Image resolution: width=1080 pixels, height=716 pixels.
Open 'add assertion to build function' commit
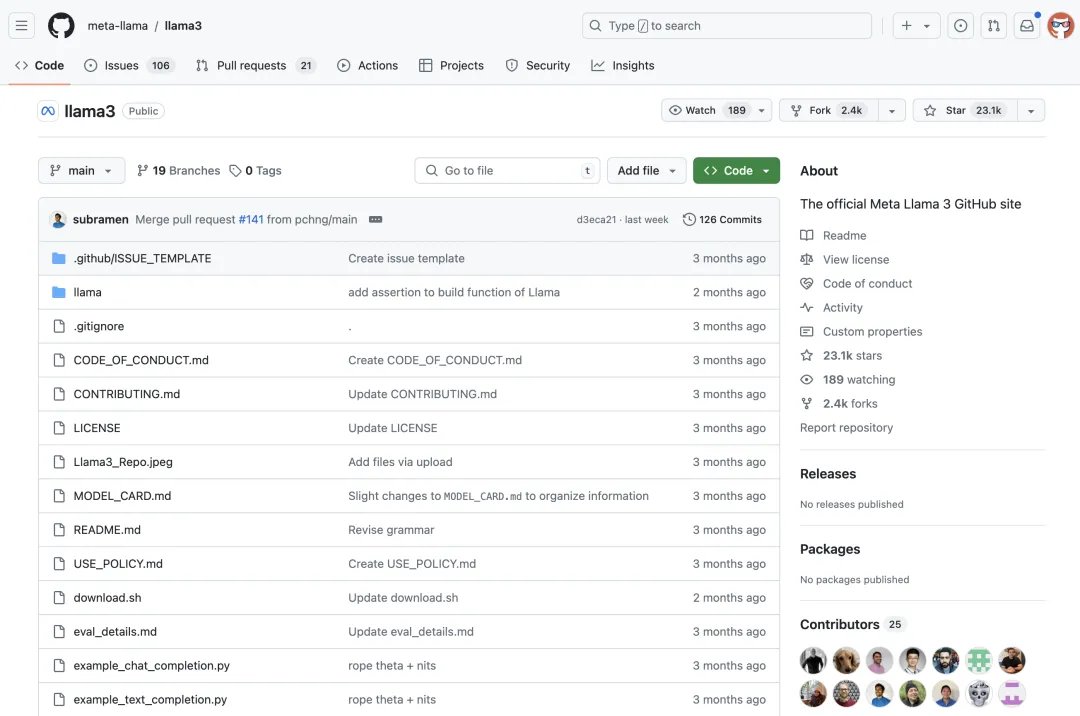(454, 292)
